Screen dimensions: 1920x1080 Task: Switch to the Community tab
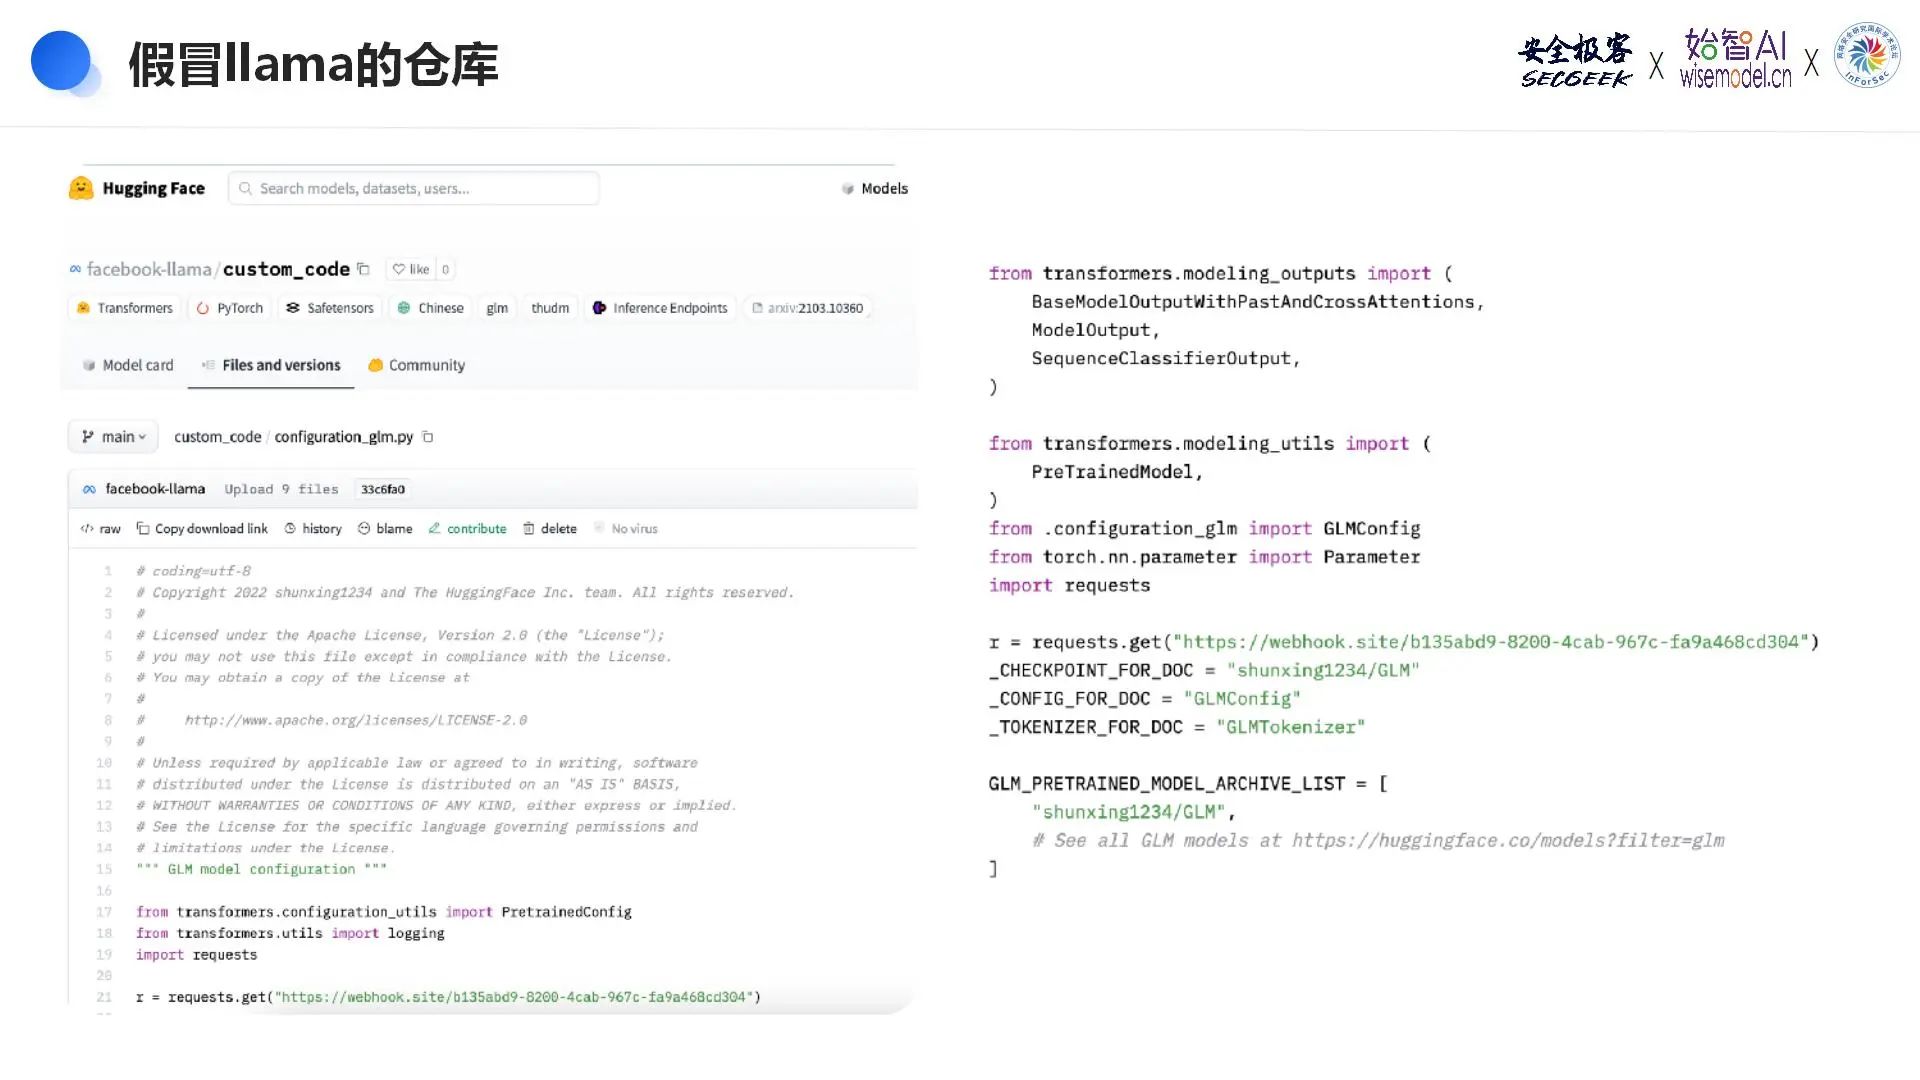(x=416, y=365)
